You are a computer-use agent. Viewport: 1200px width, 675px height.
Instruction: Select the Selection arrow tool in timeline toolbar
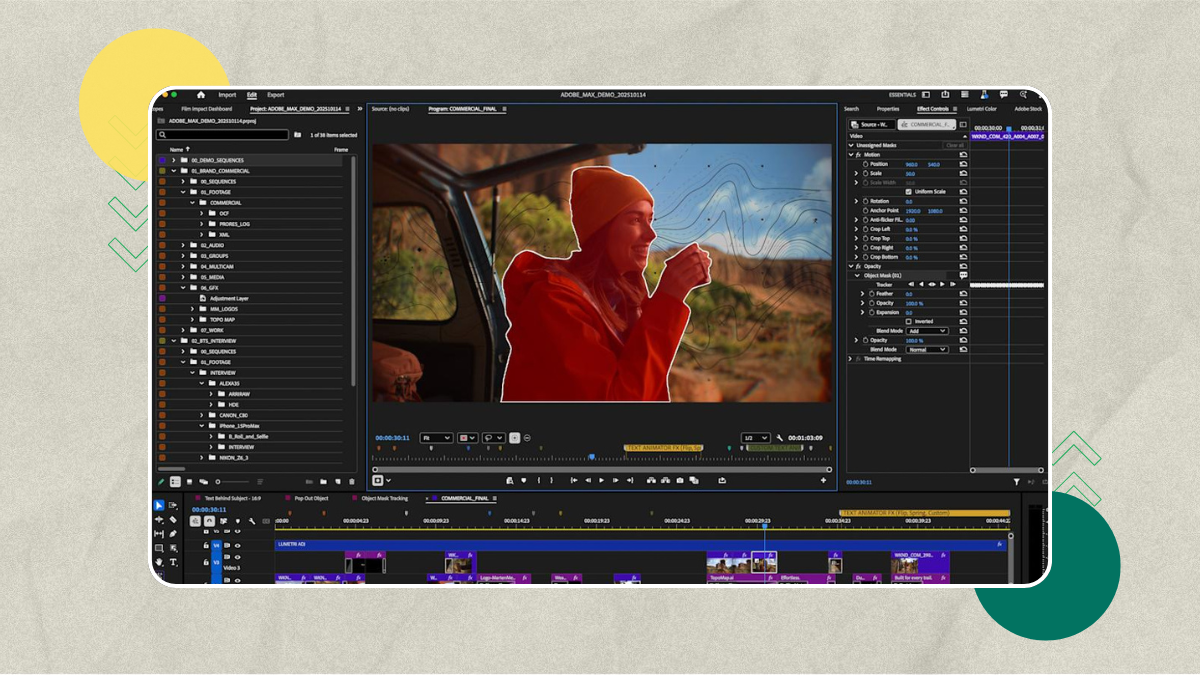159,506
